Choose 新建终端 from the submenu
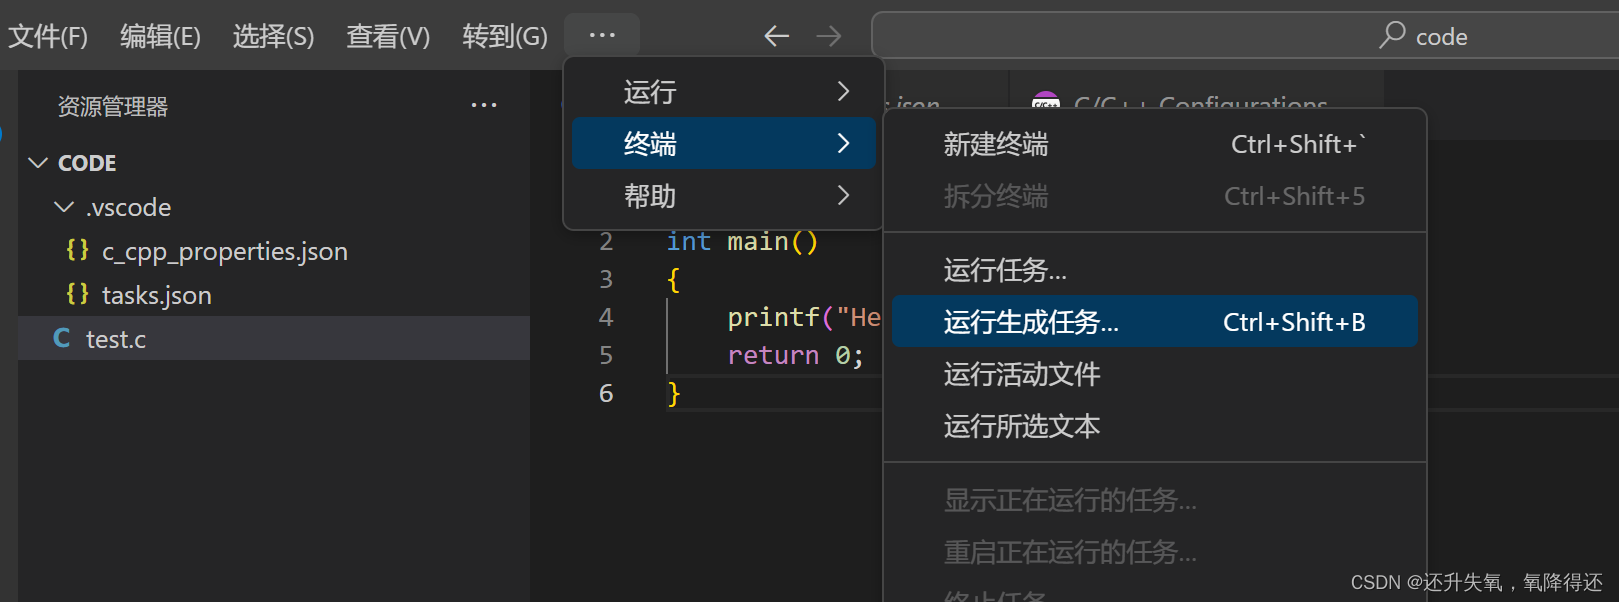Image resolution: width=1619 pixels, height=602 pixels. point(1154,144)
